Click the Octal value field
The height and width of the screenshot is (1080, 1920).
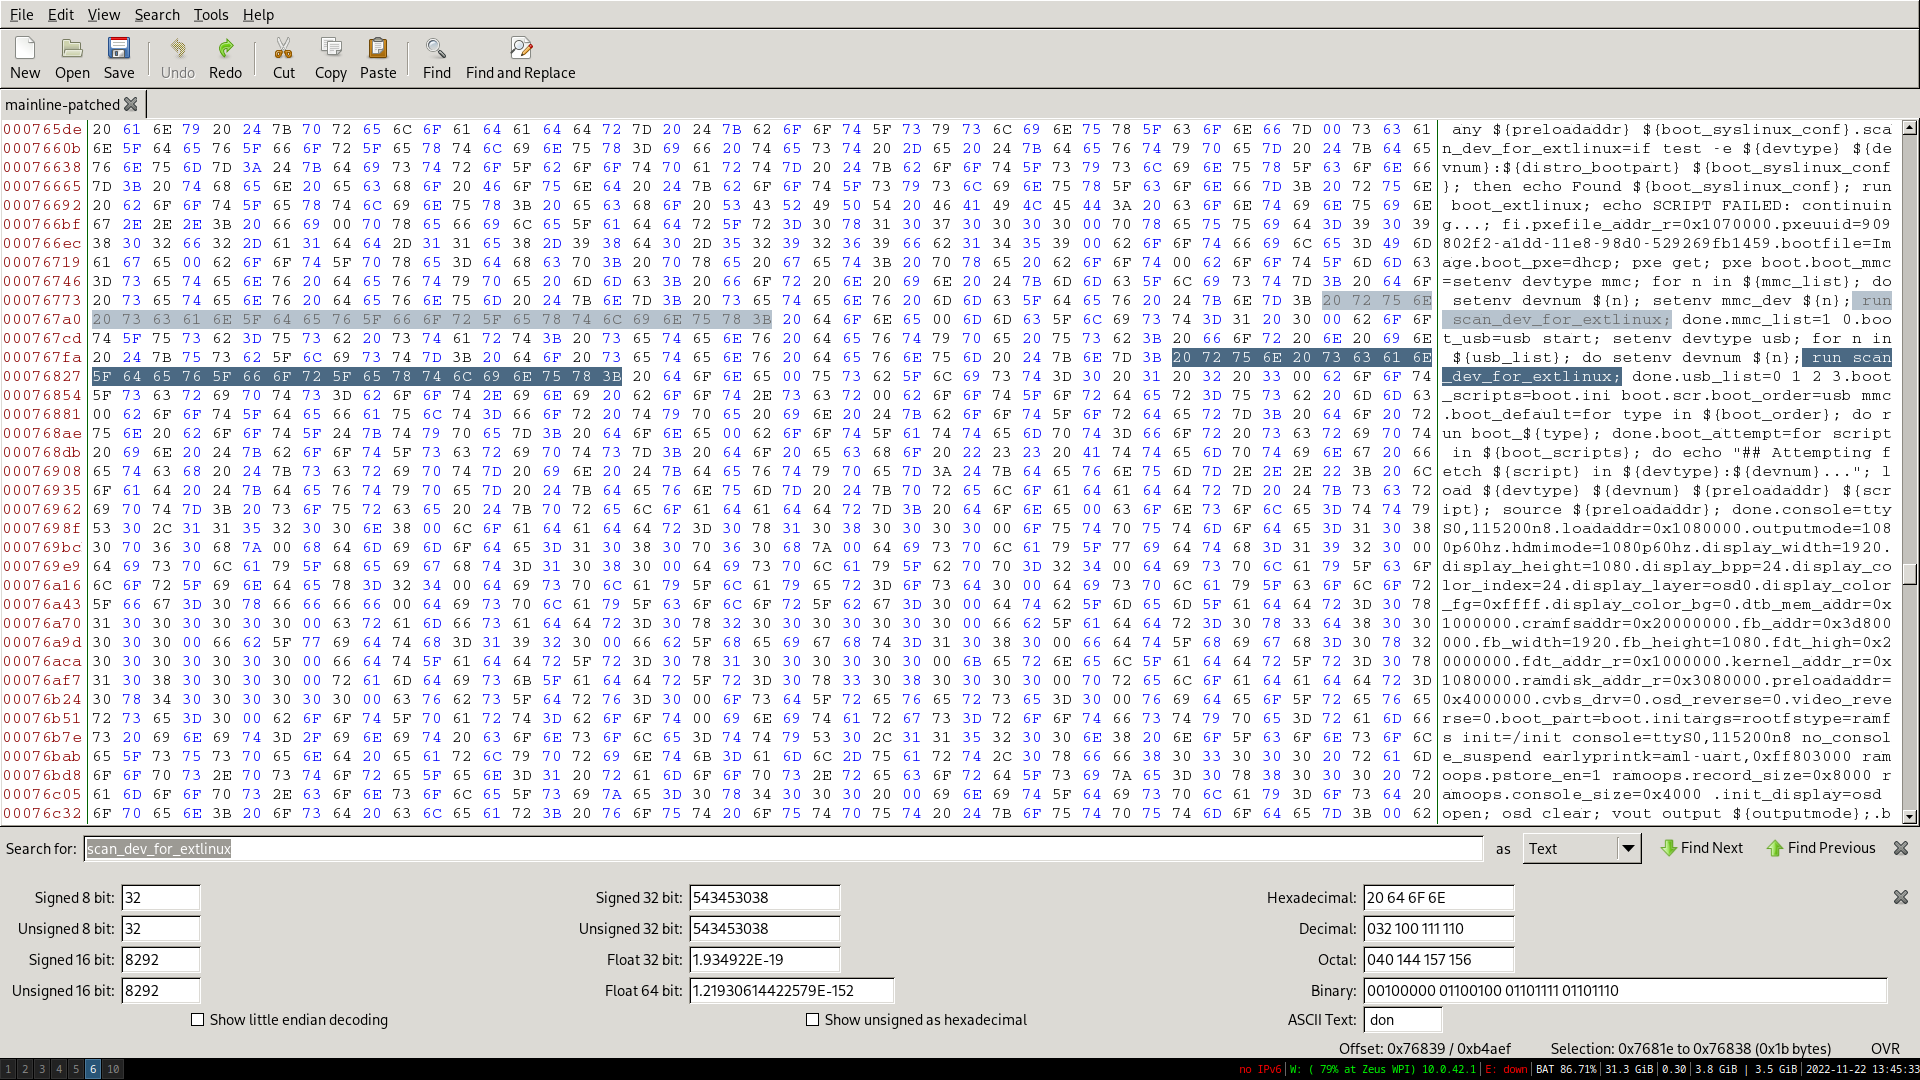1439,960
